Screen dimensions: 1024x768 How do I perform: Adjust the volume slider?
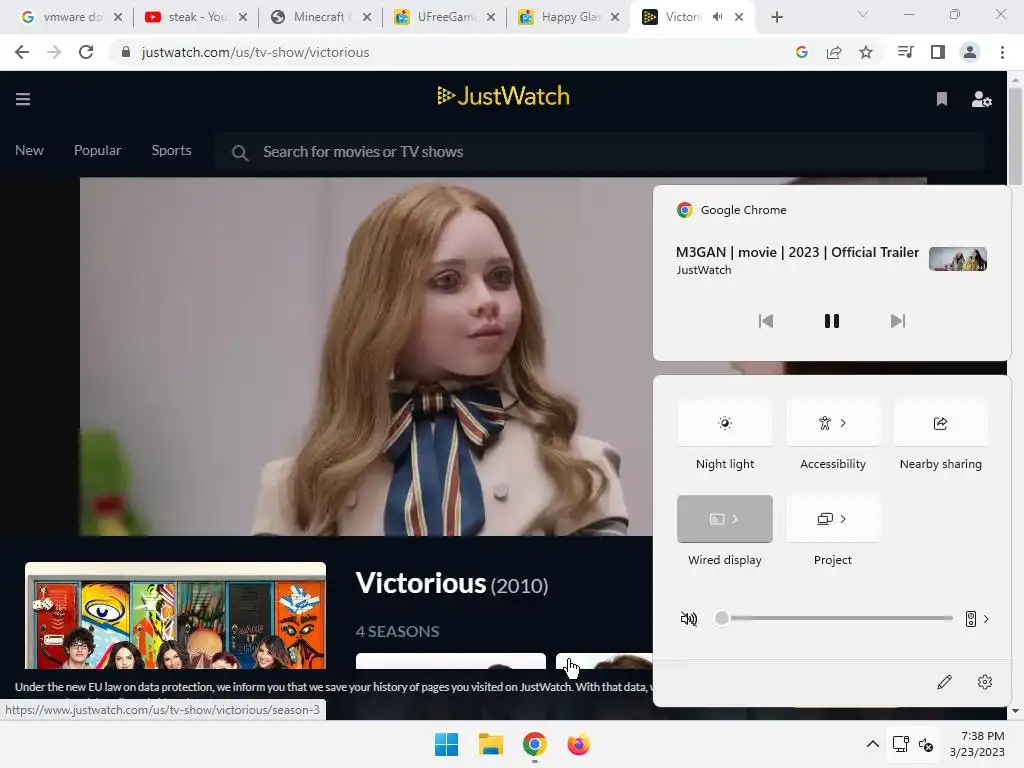[x=834, y=618]
